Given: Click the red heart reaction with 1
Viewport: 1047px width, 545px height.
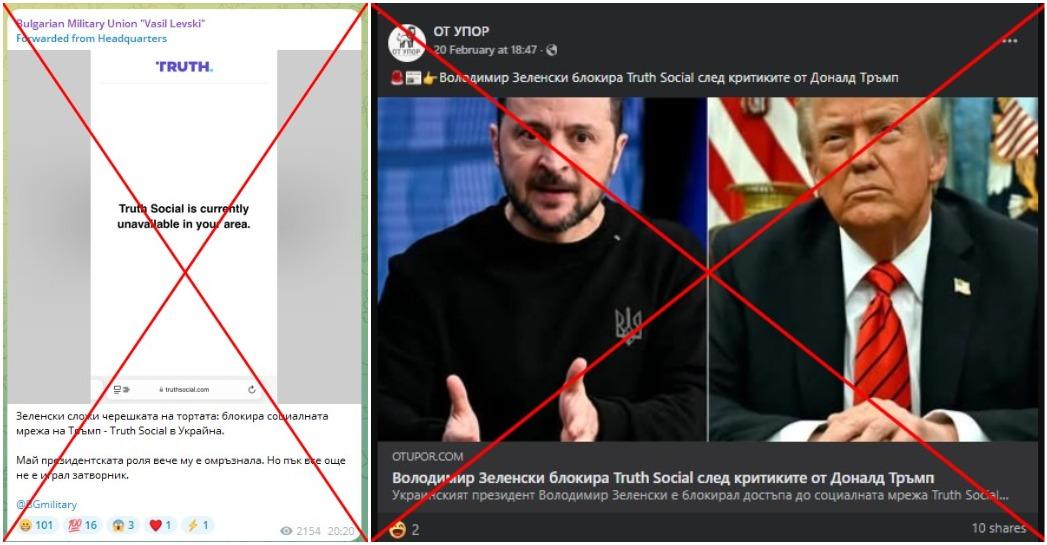Looking at the screenshot, I should (x=161, y=525).
